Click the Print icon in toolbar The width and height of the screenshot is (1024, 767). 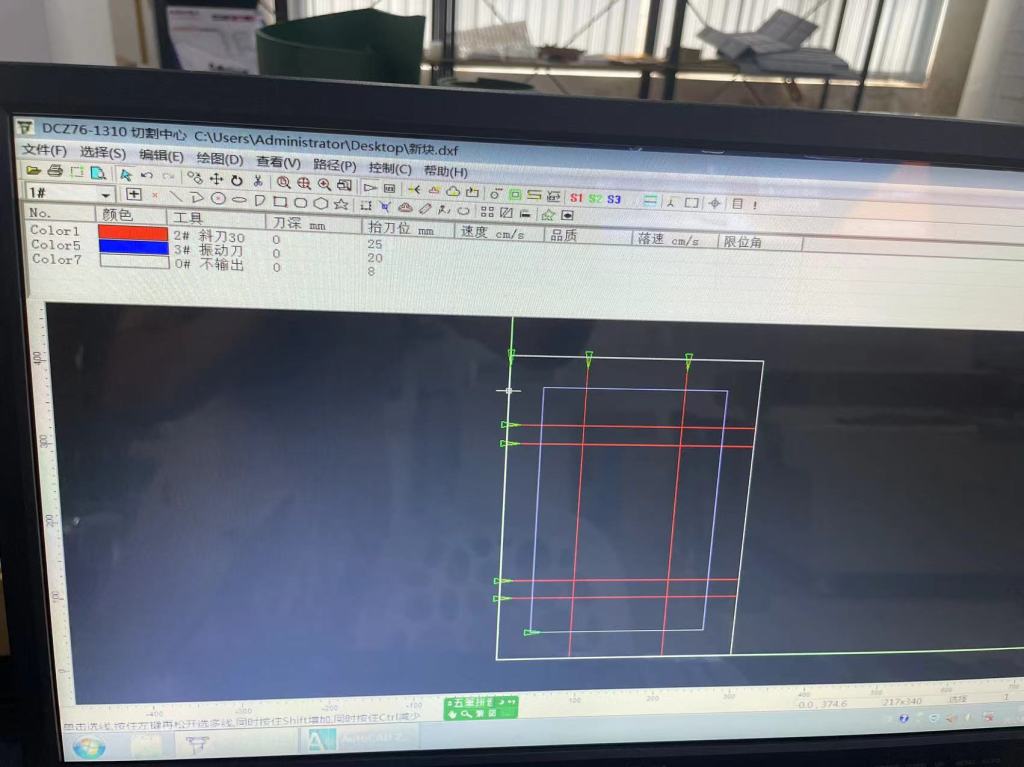55,172
